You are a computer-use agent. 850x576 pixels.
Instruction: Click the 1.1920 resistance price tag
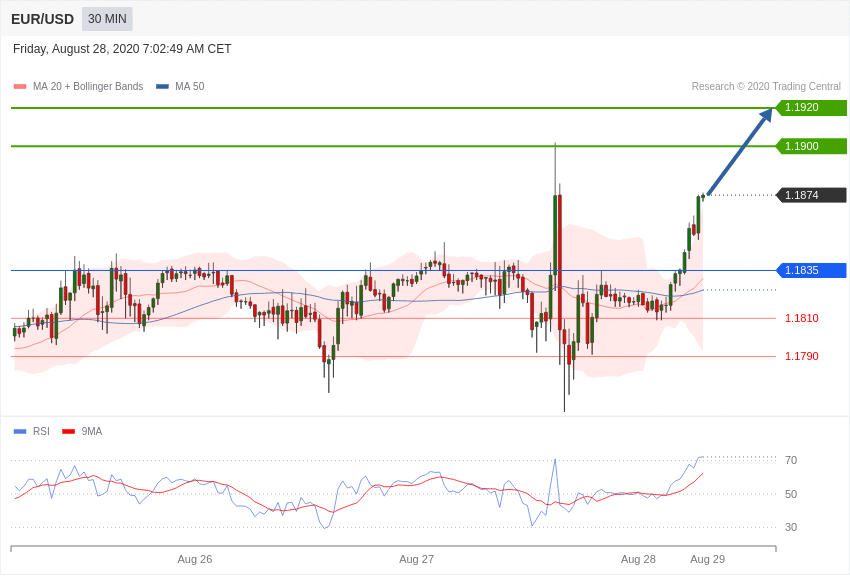pos(811,107)
